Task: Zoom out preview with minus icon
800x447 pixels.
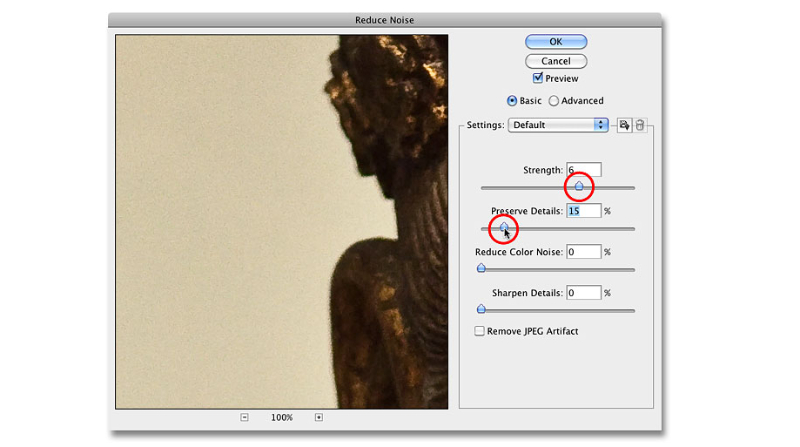Action: coord(244,417)
